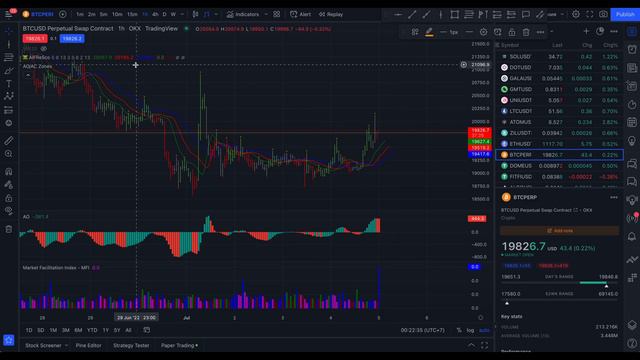The height and width of the screenshot is (360, 640).
Task: Open the Pine Editor tab
Action: coord(89,346)
